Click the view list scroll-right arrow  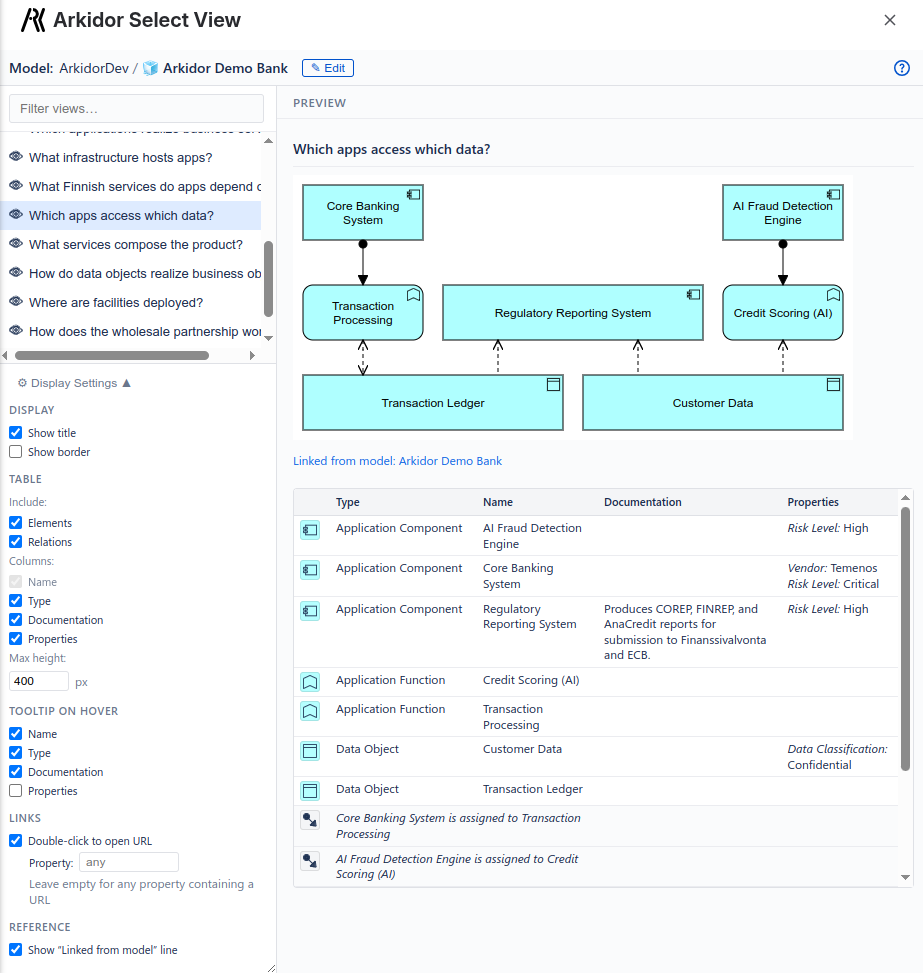click(x=252, y=356)
